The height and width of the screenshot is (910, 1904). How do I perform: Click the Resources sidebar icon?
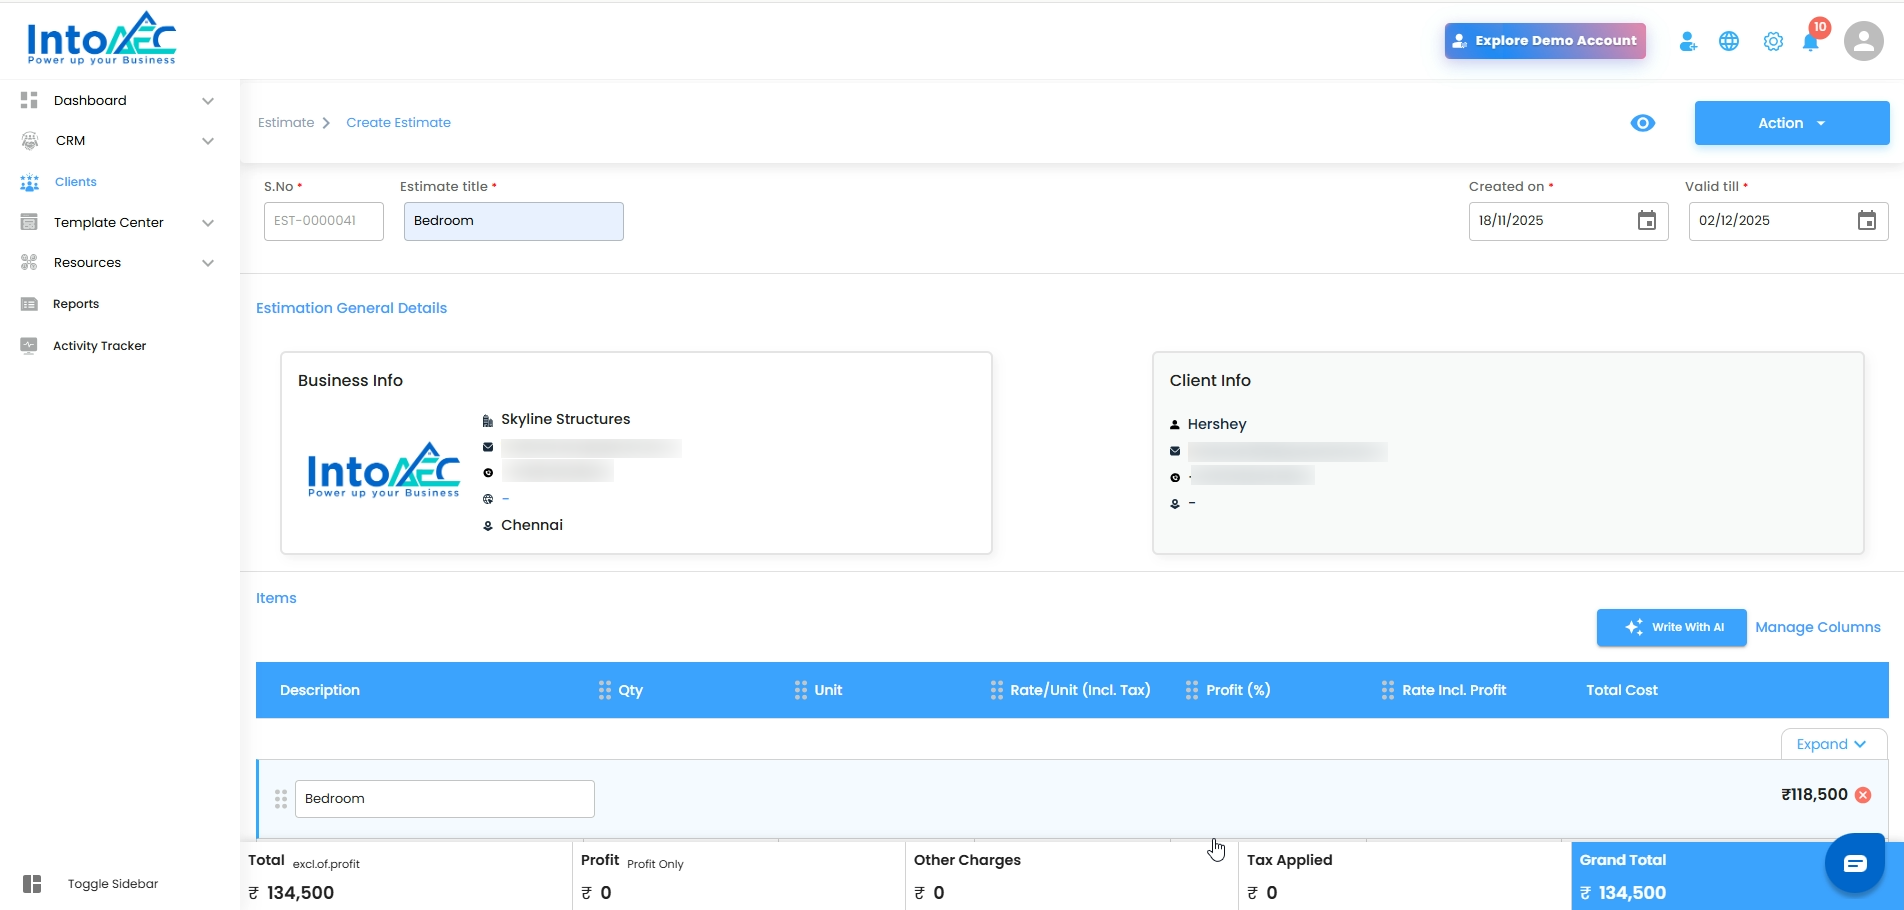29,262
